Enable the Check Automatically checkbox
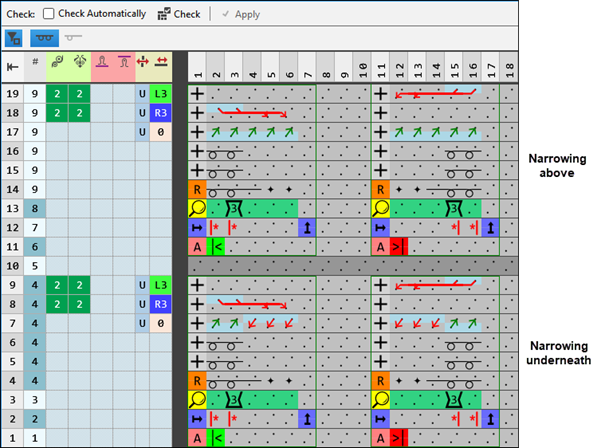This screenshot has height=448, width=605. [x=49, y=15]
